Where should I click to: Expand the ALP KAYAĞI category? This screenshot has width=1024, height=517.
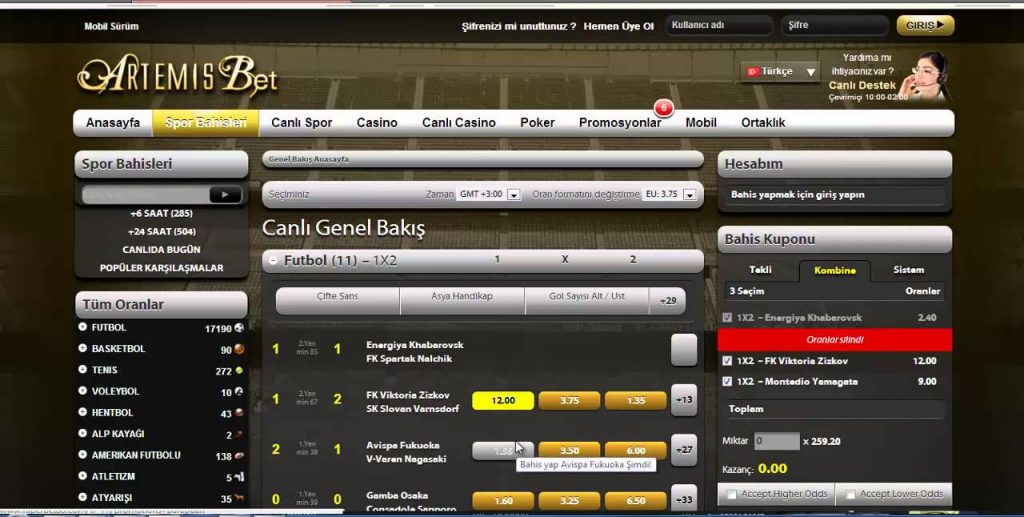tap(82, 433)
